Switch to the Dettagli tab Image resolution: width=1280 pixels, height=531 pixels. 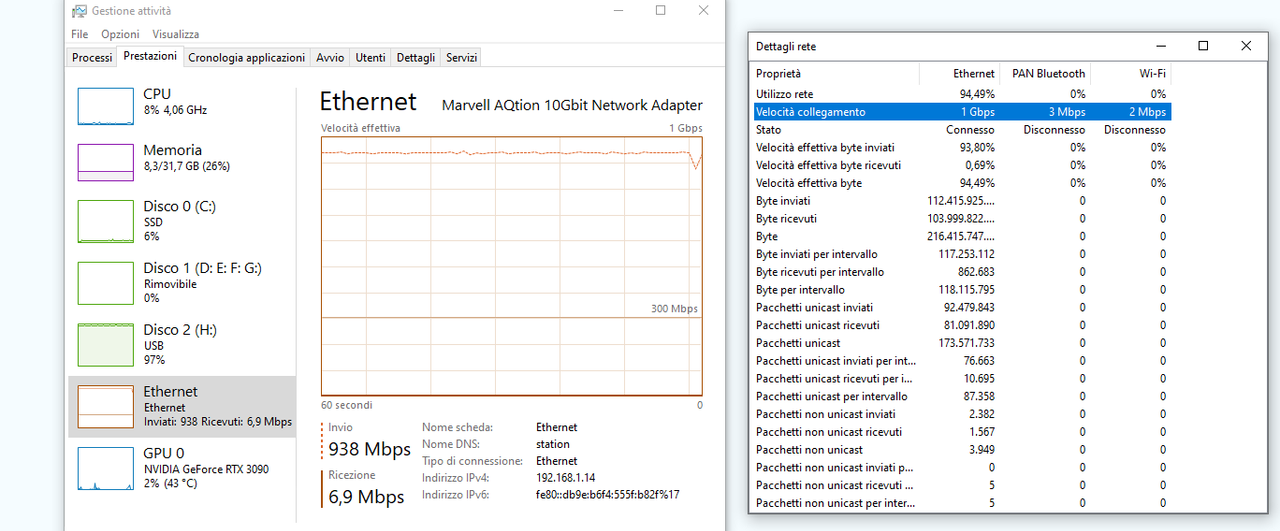(416, 58)
